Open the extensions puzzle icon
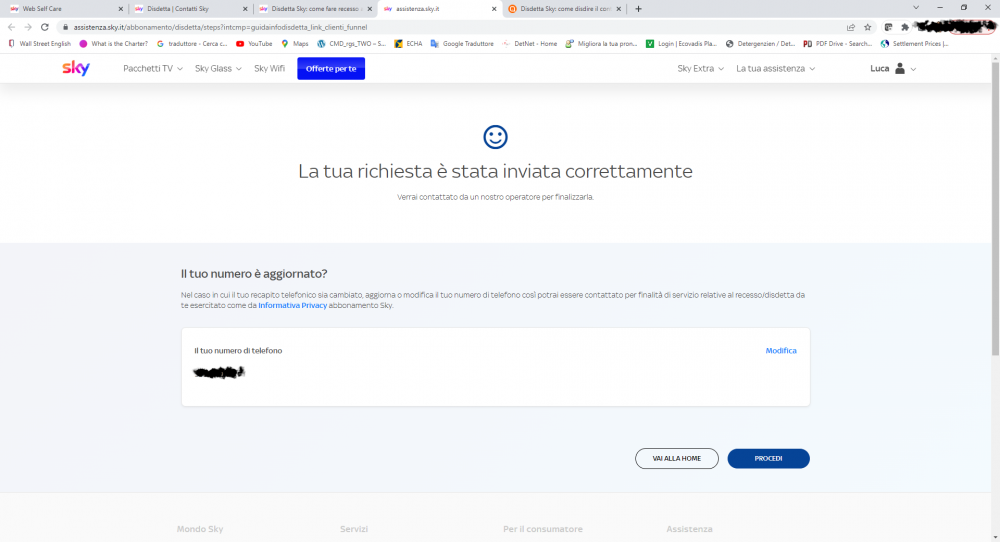This screenshot has height=542, width=1000. (x=904, y=27)
